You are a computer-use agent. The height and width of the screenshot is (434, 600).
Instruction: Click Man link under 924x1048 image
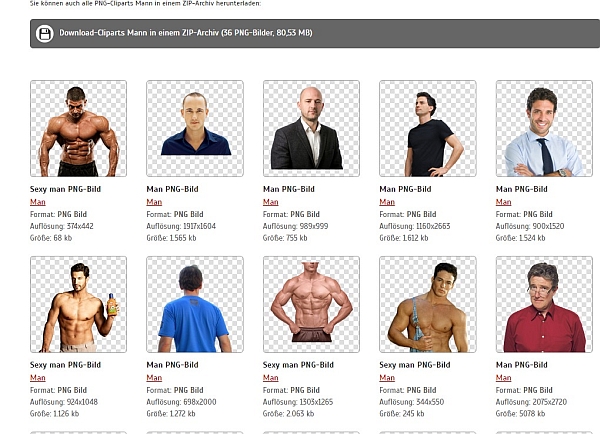[x=38, y=378]
